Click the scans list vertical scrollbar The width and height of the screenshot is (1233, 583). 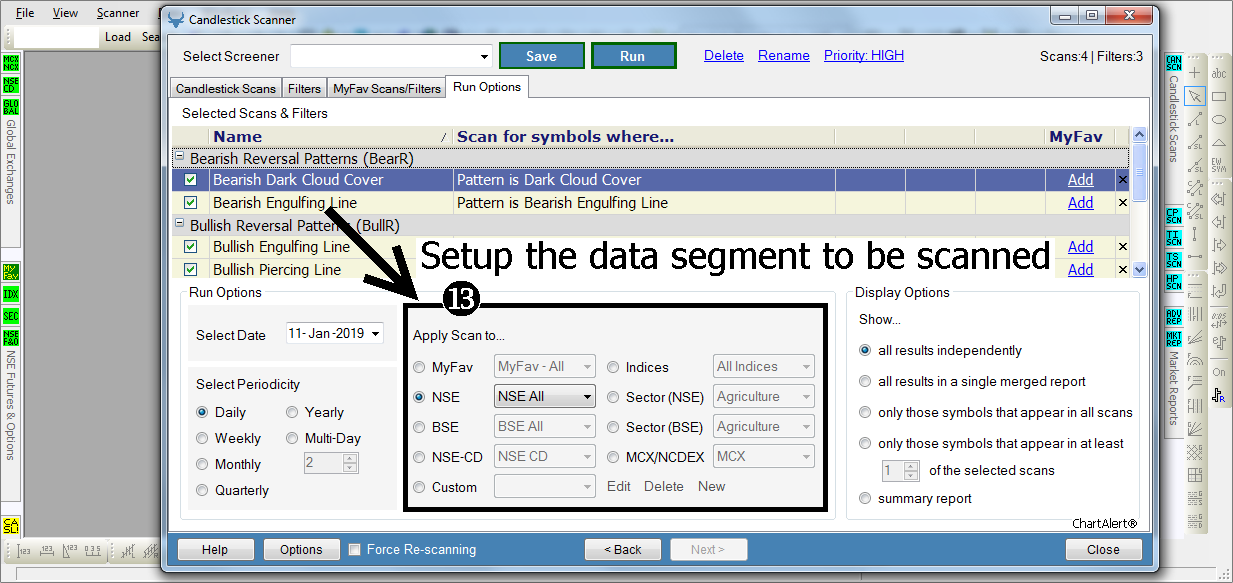point(1139,202)
